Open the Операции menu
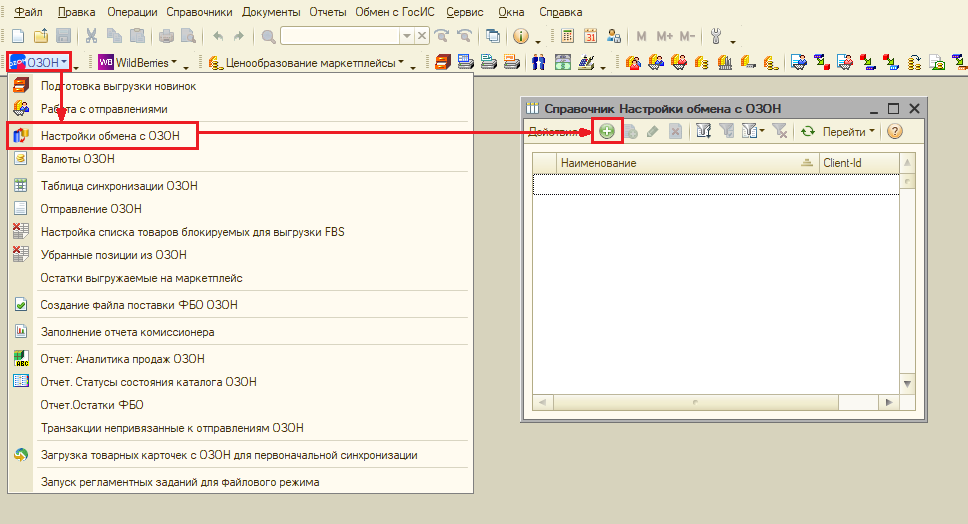Screen dimensions: 968x524 pyautogui.click(x=132, y=12)
